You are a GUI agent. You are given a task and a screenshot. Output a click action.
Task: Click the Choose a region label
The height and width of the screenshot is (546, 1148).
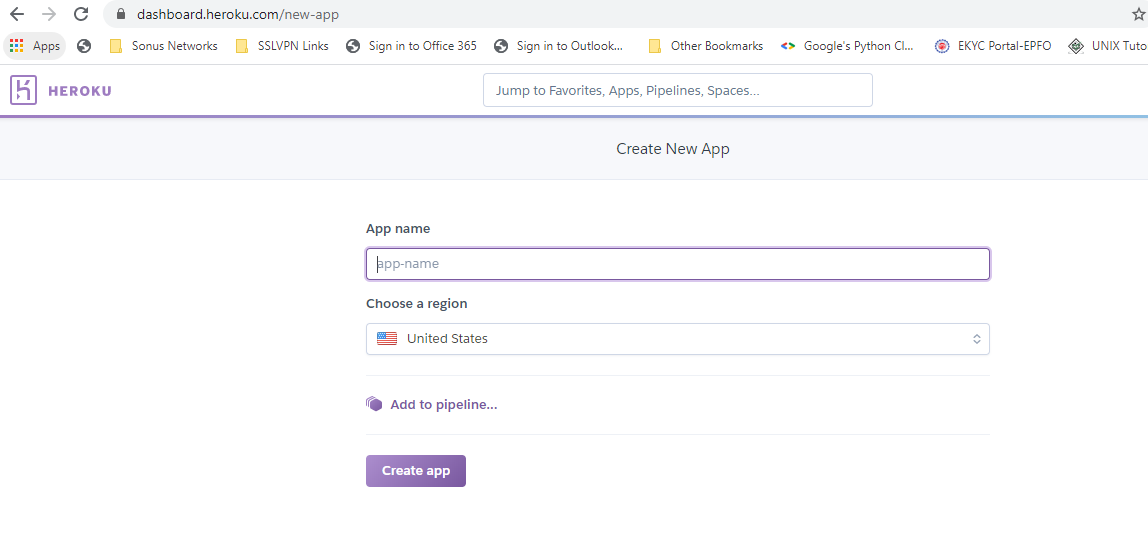(x=417, y=304)
